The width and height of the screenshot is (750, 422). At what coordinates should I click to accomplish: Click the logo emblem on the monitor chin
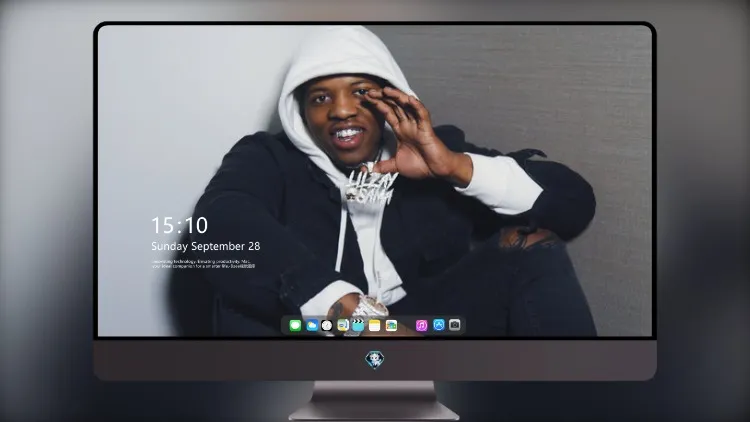[375, 360]
